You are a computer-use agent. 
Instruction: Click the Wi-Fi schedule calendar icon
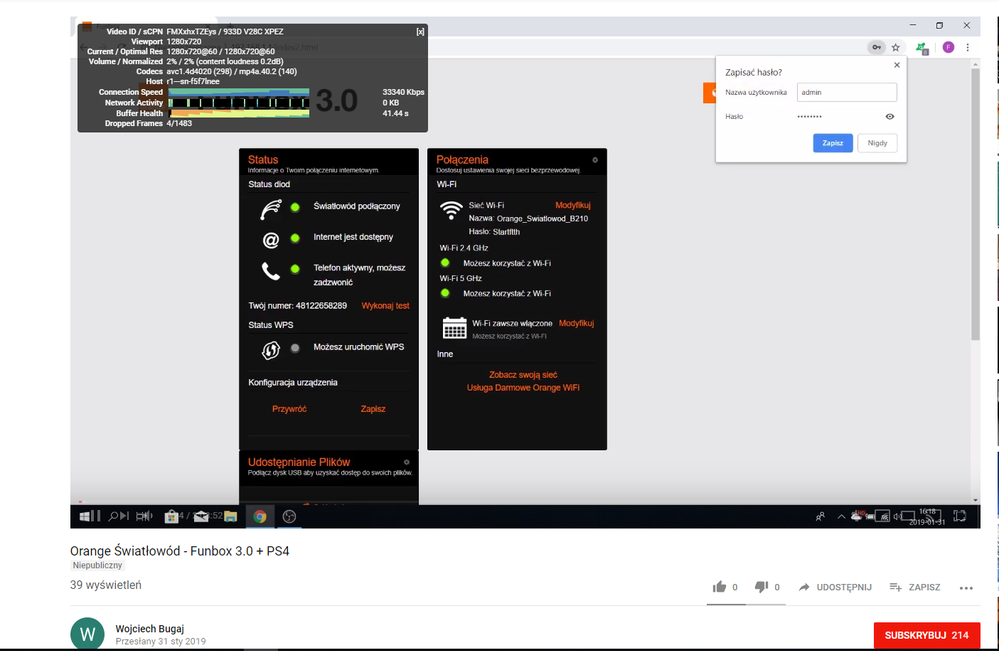[454, 327]
